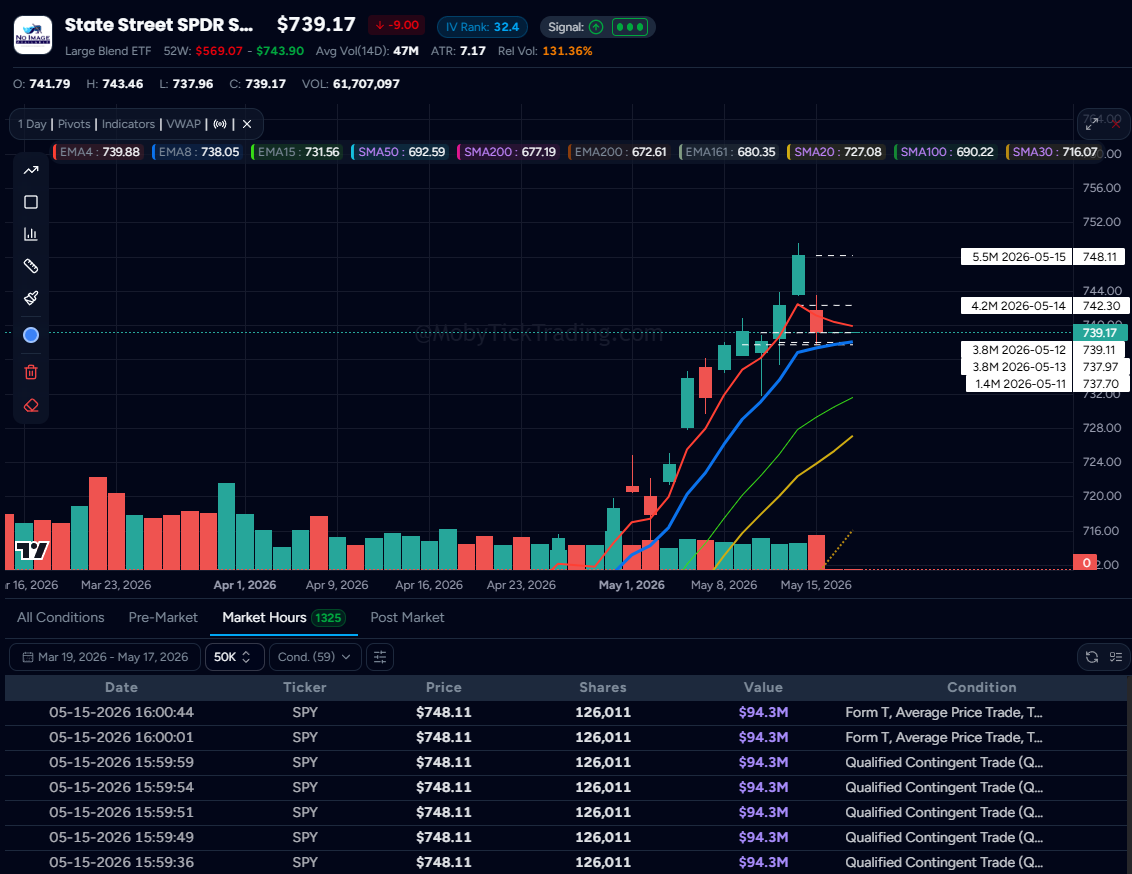
Task: Toggle the EMA200 indicator label
Action: point(619,152)
